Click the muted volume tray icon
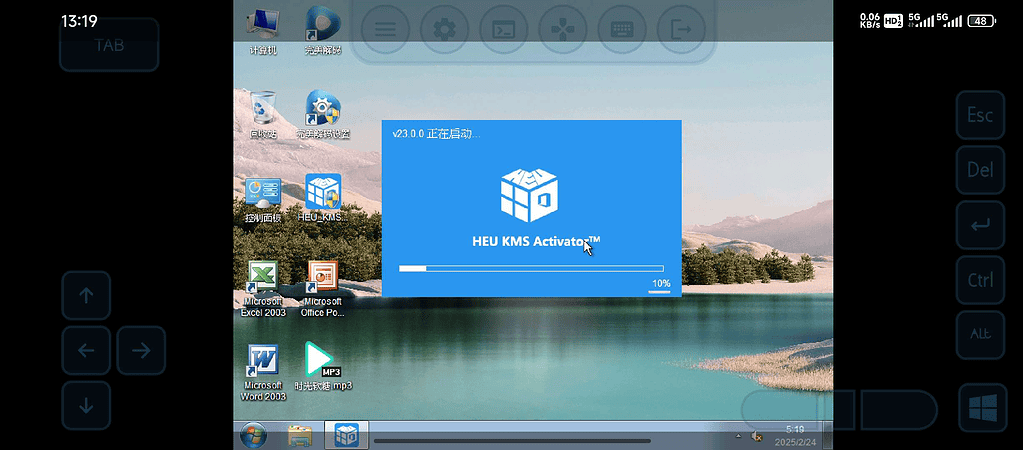Viewport: 1023px width, 450px height. pos(757,436)
